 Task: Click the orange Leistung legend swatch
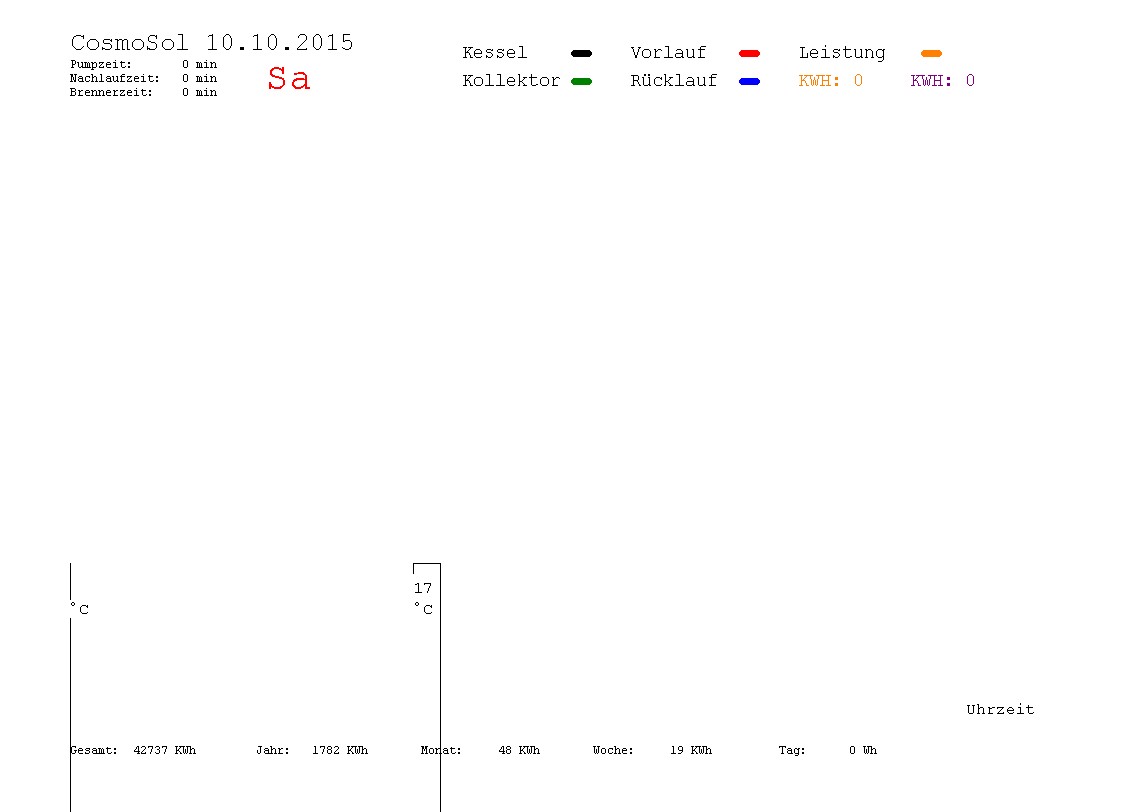pos(931,53)
